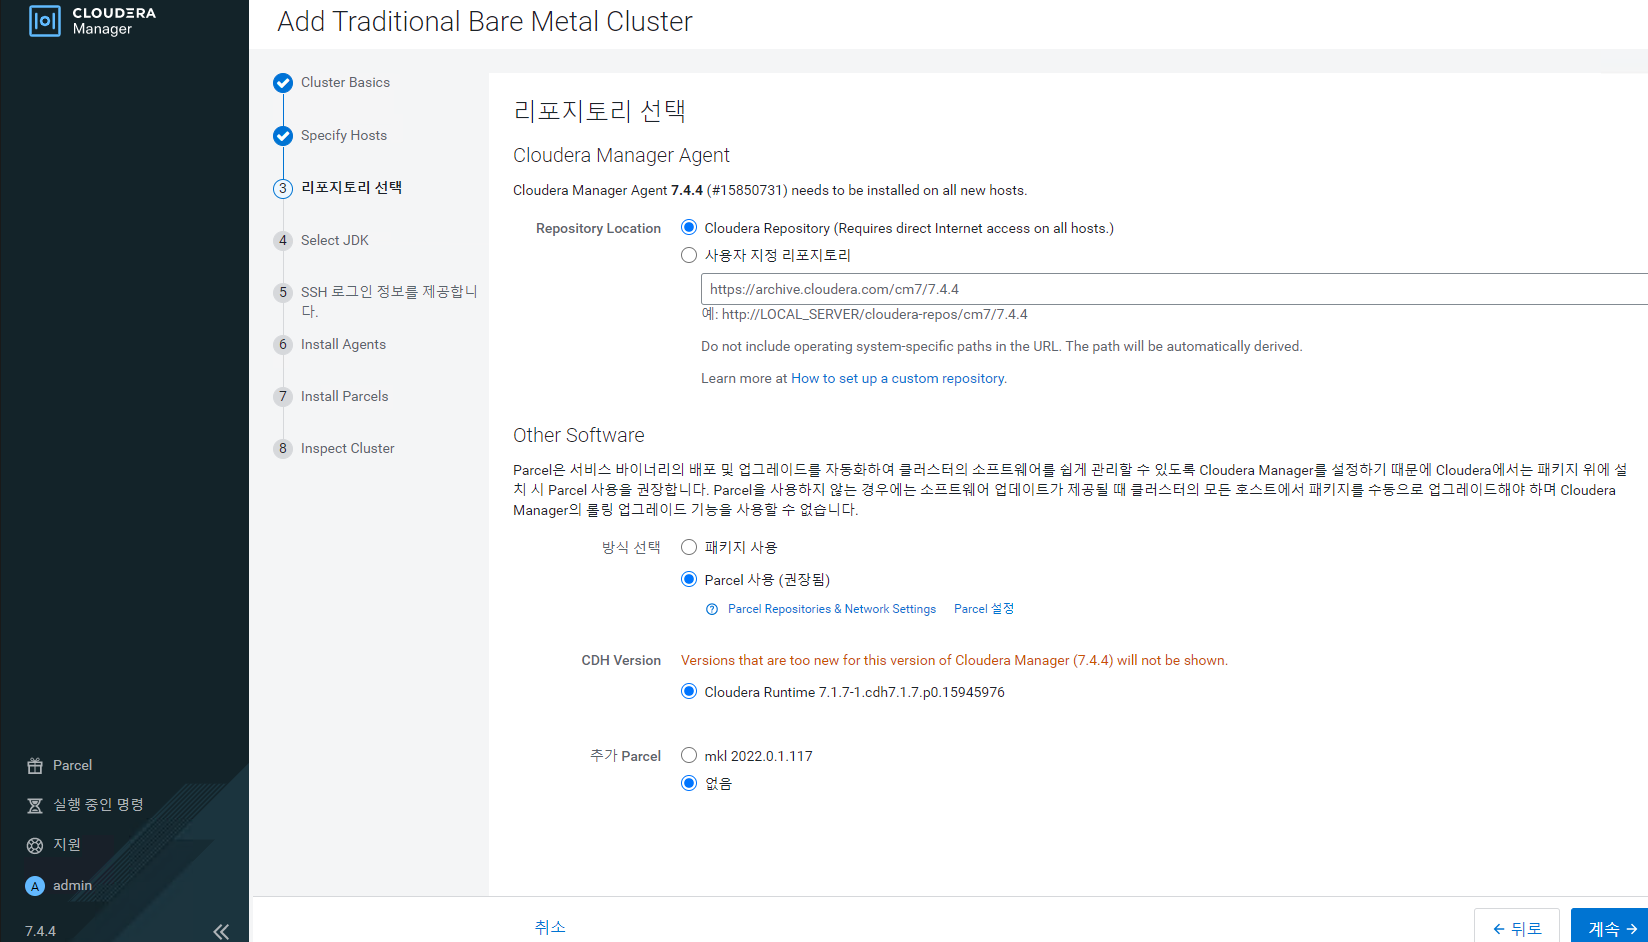Open the support lifebuoy icon
This screenshot has height=942, width=1648.
coord(35,846)
